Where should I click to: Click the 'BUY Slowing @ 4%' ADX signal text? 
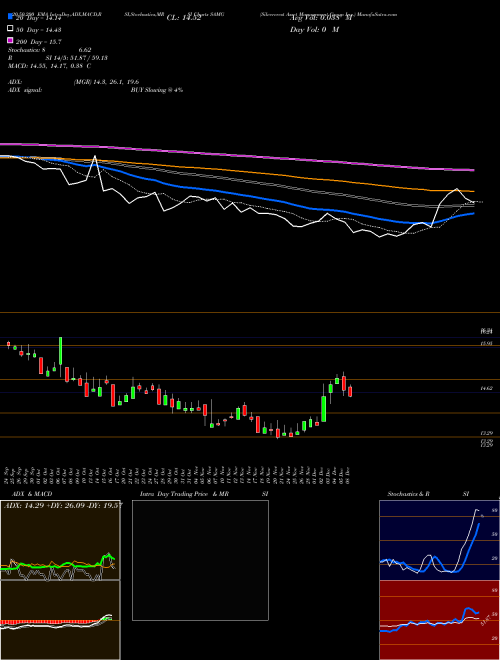point(157,90)
